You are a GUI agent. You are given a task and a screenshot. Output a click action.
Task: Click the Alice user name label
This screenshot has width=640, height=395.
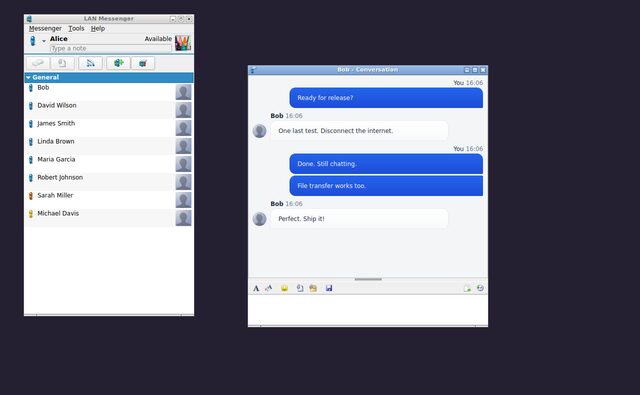pyautogui.click(x=59, y=39)
